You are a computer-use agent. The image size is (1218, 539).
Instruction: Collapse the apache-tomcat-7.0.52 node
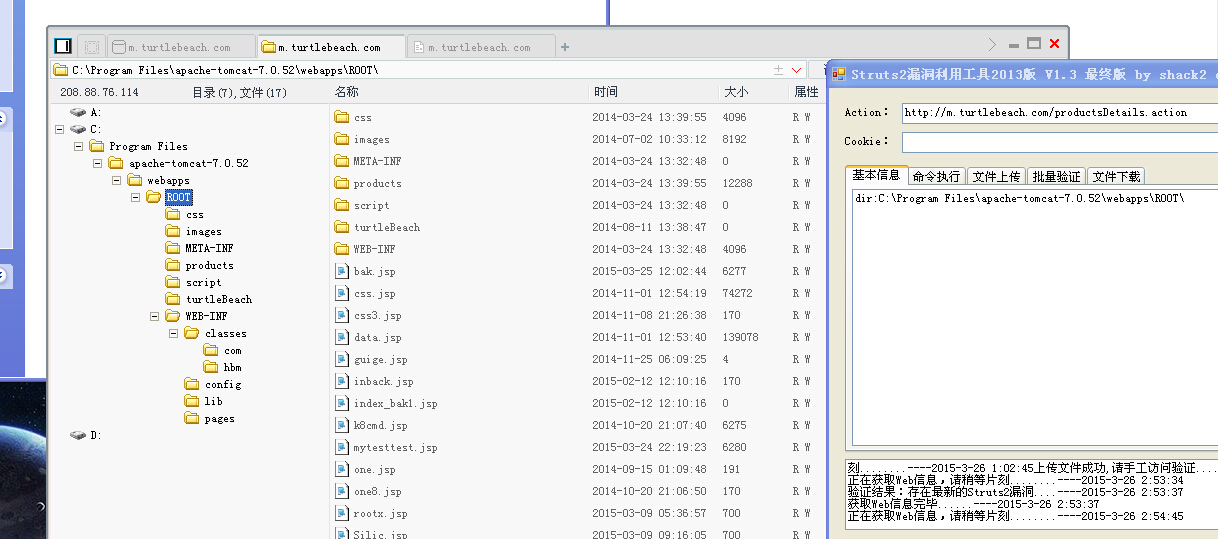pos(98,163)
